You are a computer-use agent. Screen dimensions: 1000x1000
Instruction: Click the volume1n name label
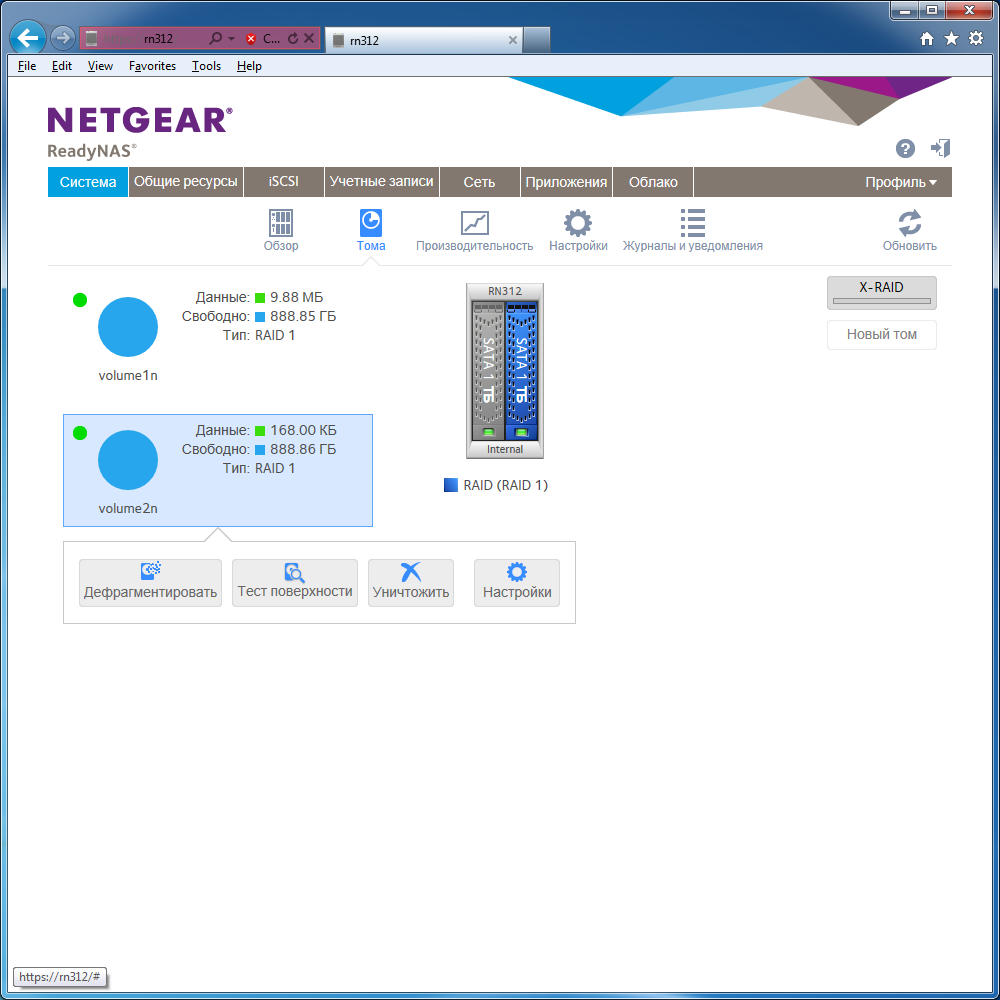tap(128, 376)
